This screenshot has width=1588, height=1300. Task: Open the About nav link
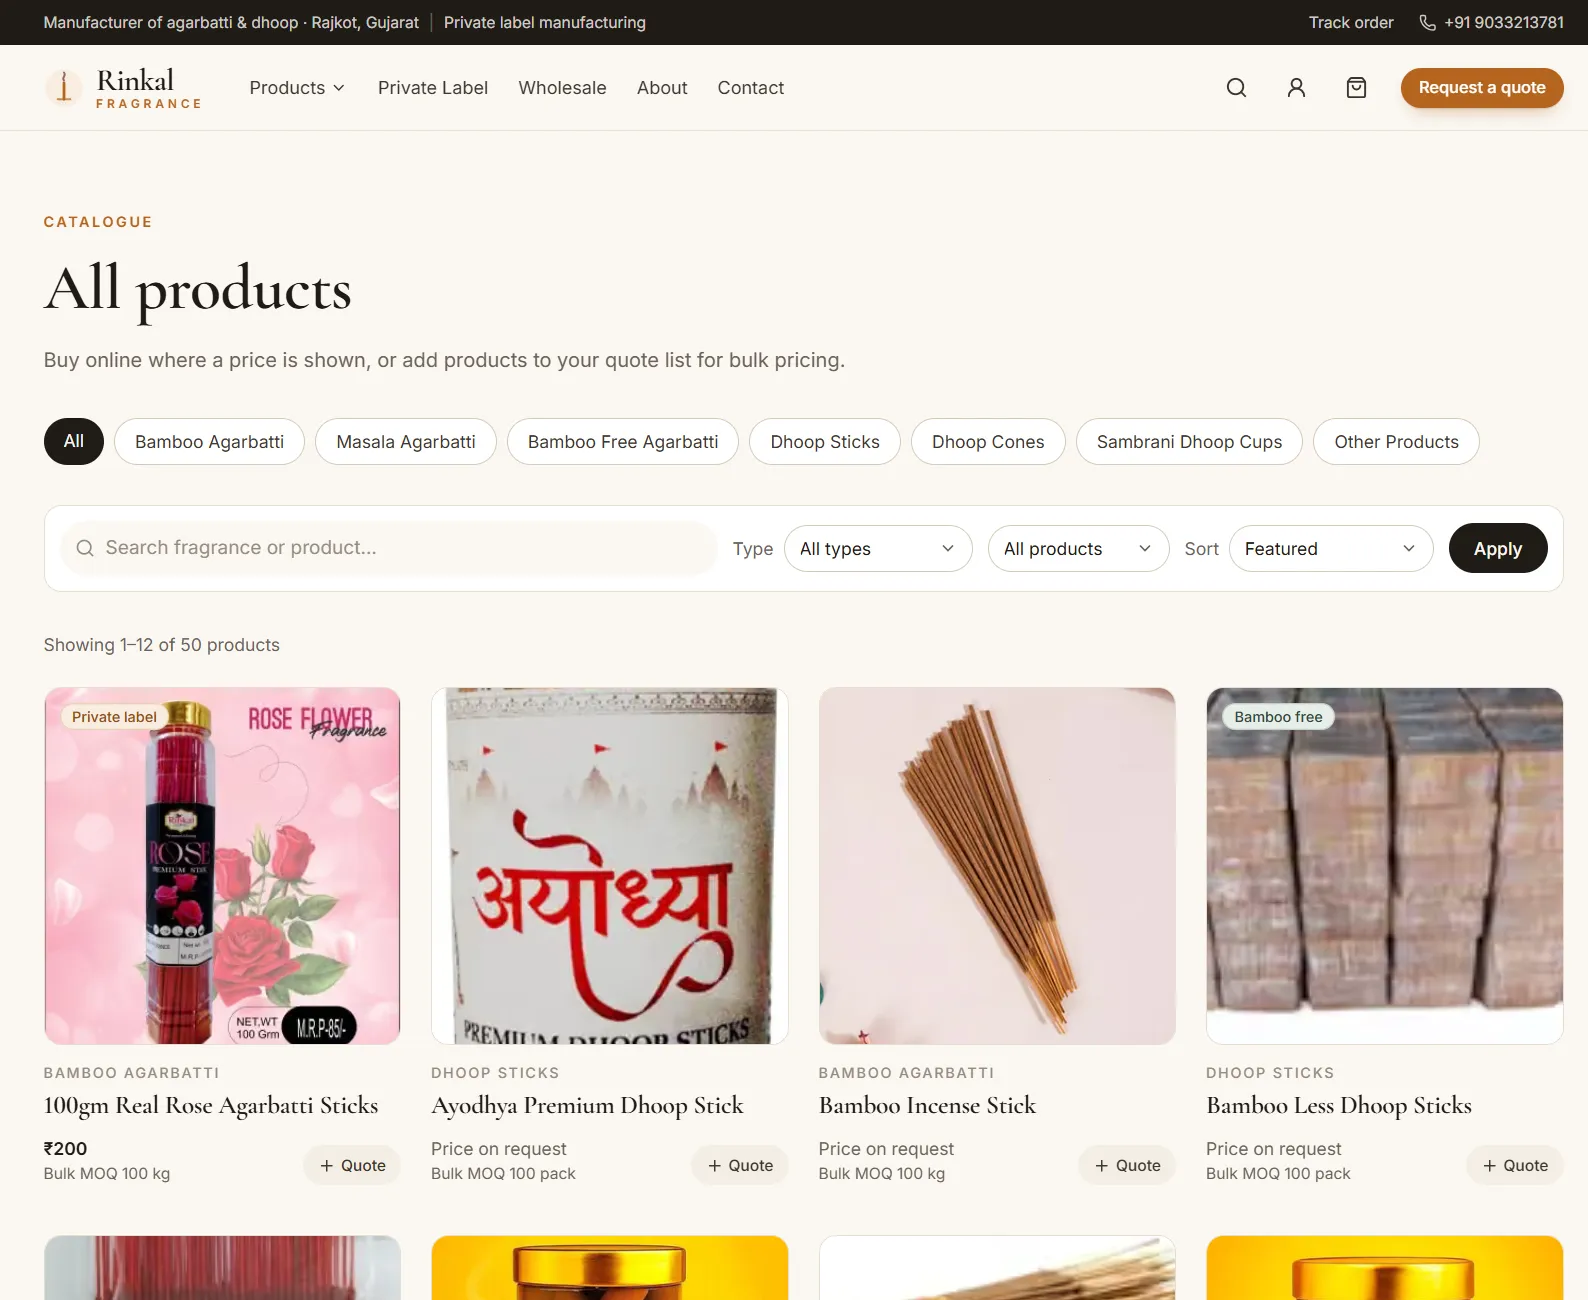point(662,88)
